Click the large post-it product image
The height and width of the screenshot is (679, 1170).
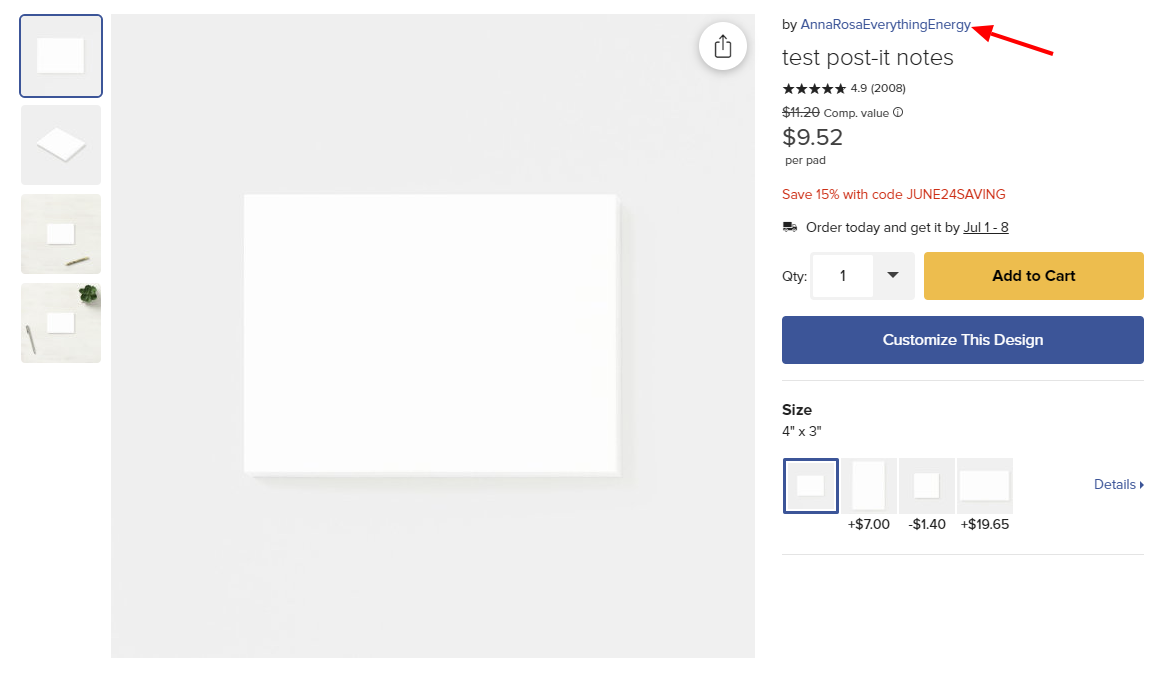[433, 336]
